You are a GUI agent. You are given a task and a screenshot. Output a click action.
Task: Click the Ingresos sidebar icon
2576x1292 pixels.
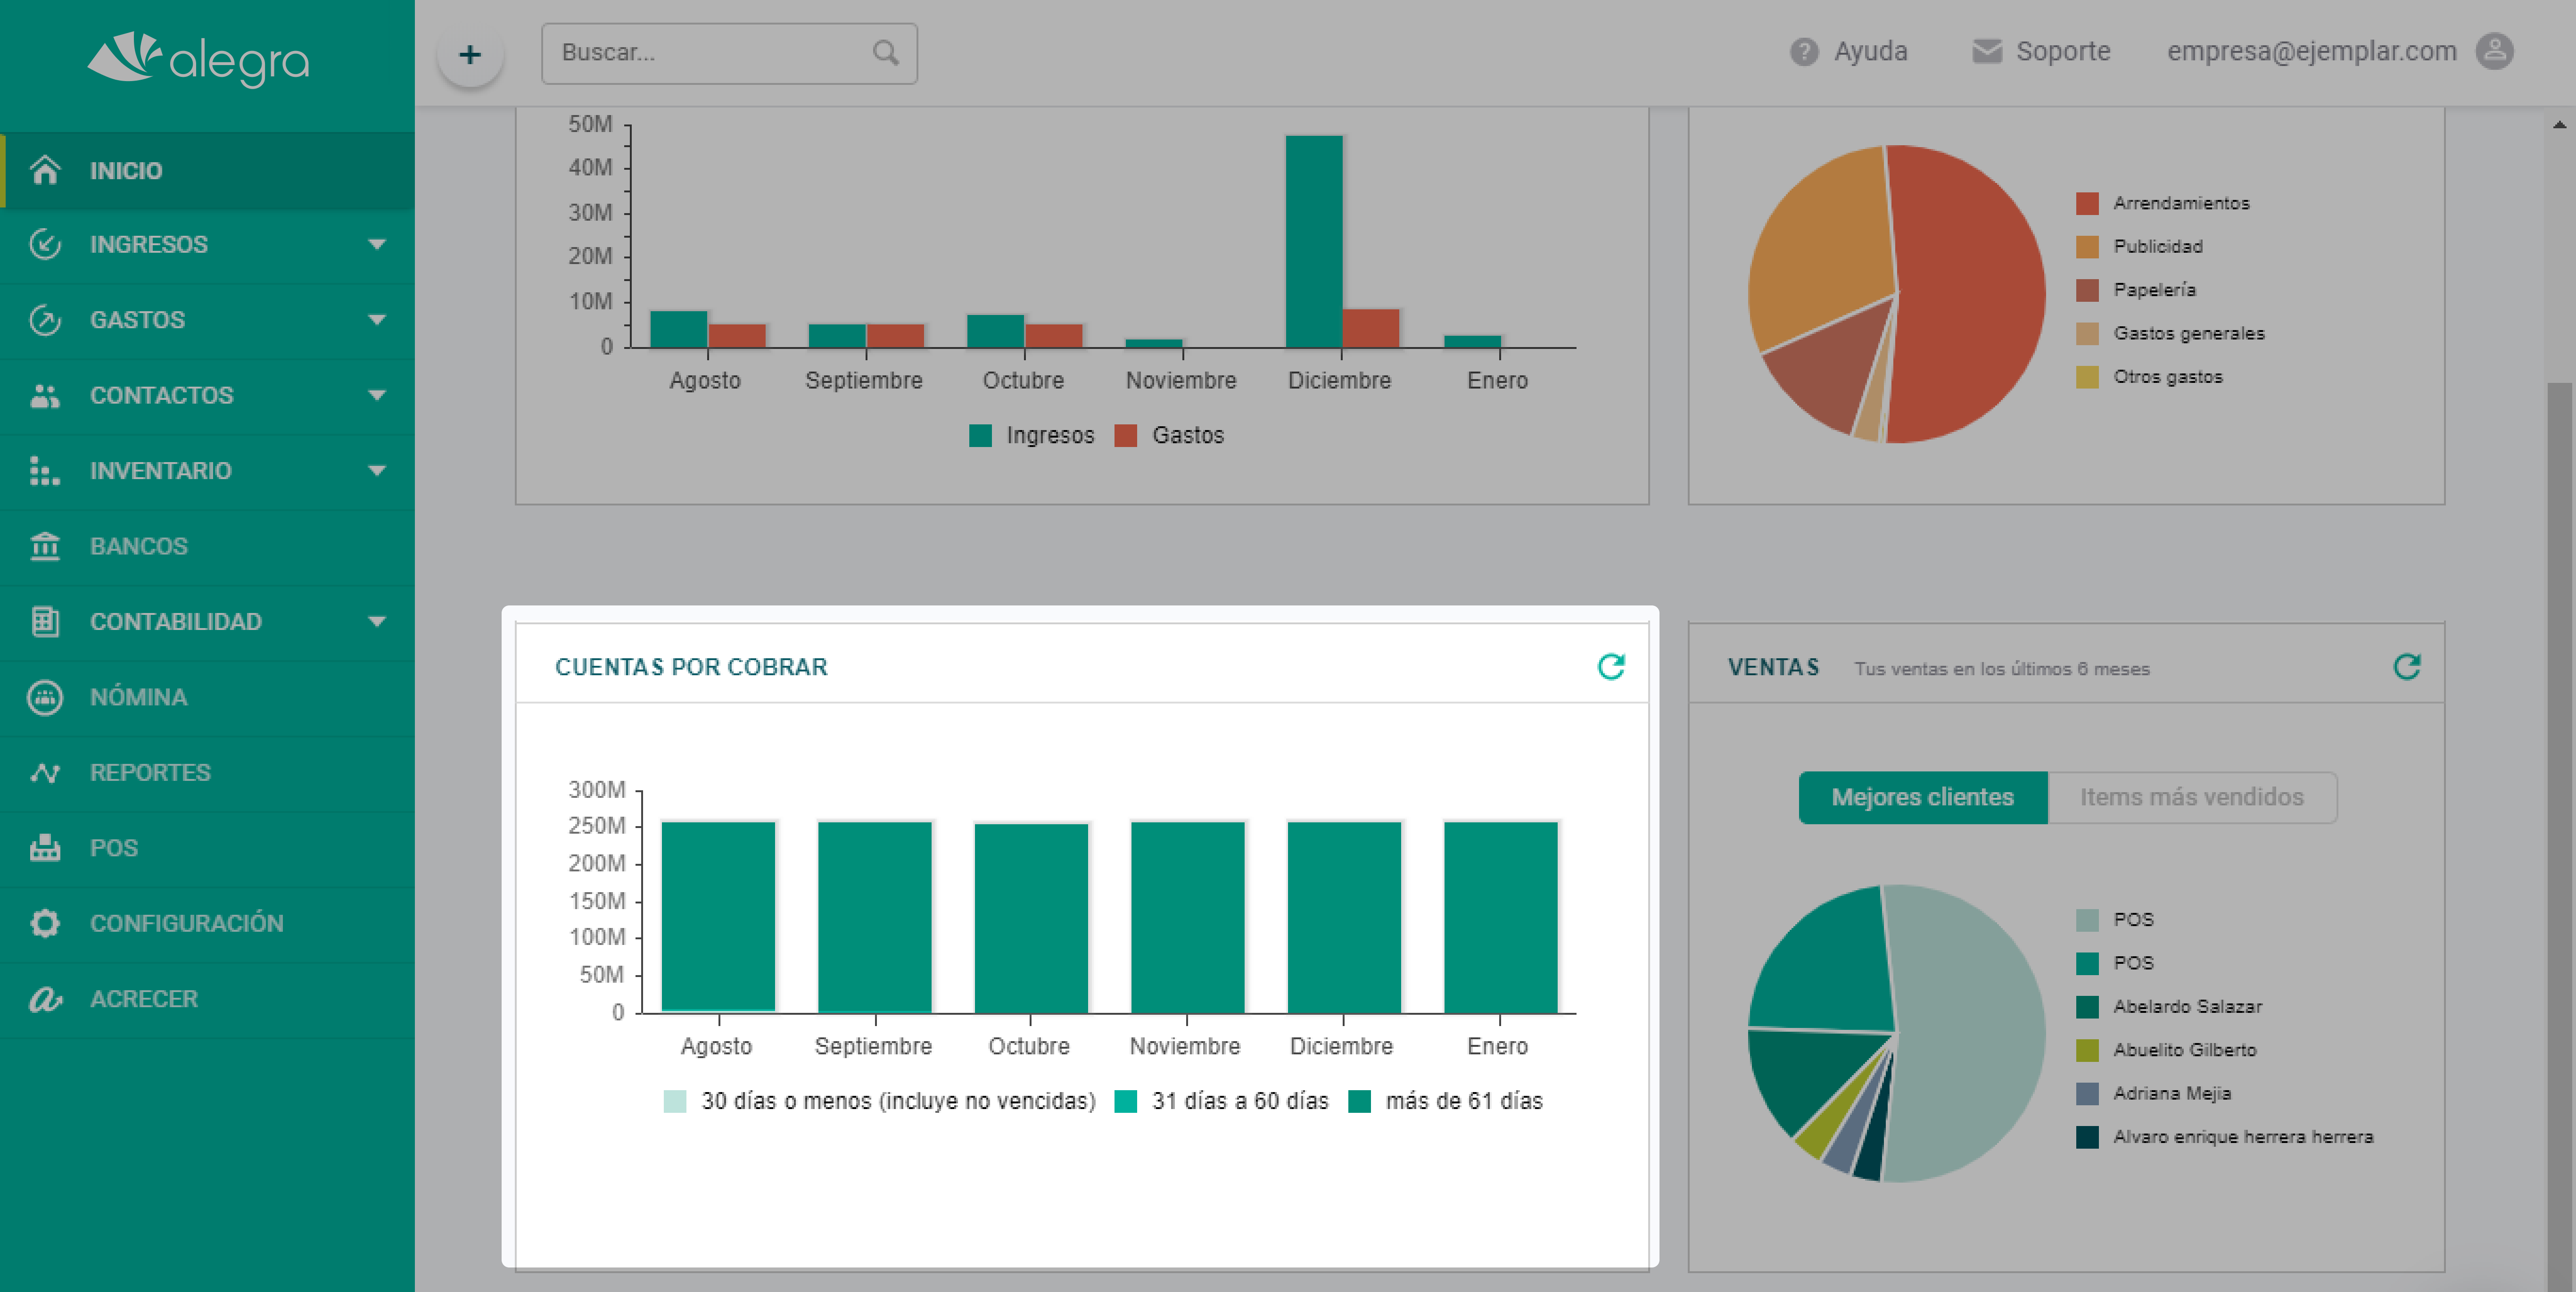click(45, 244)
